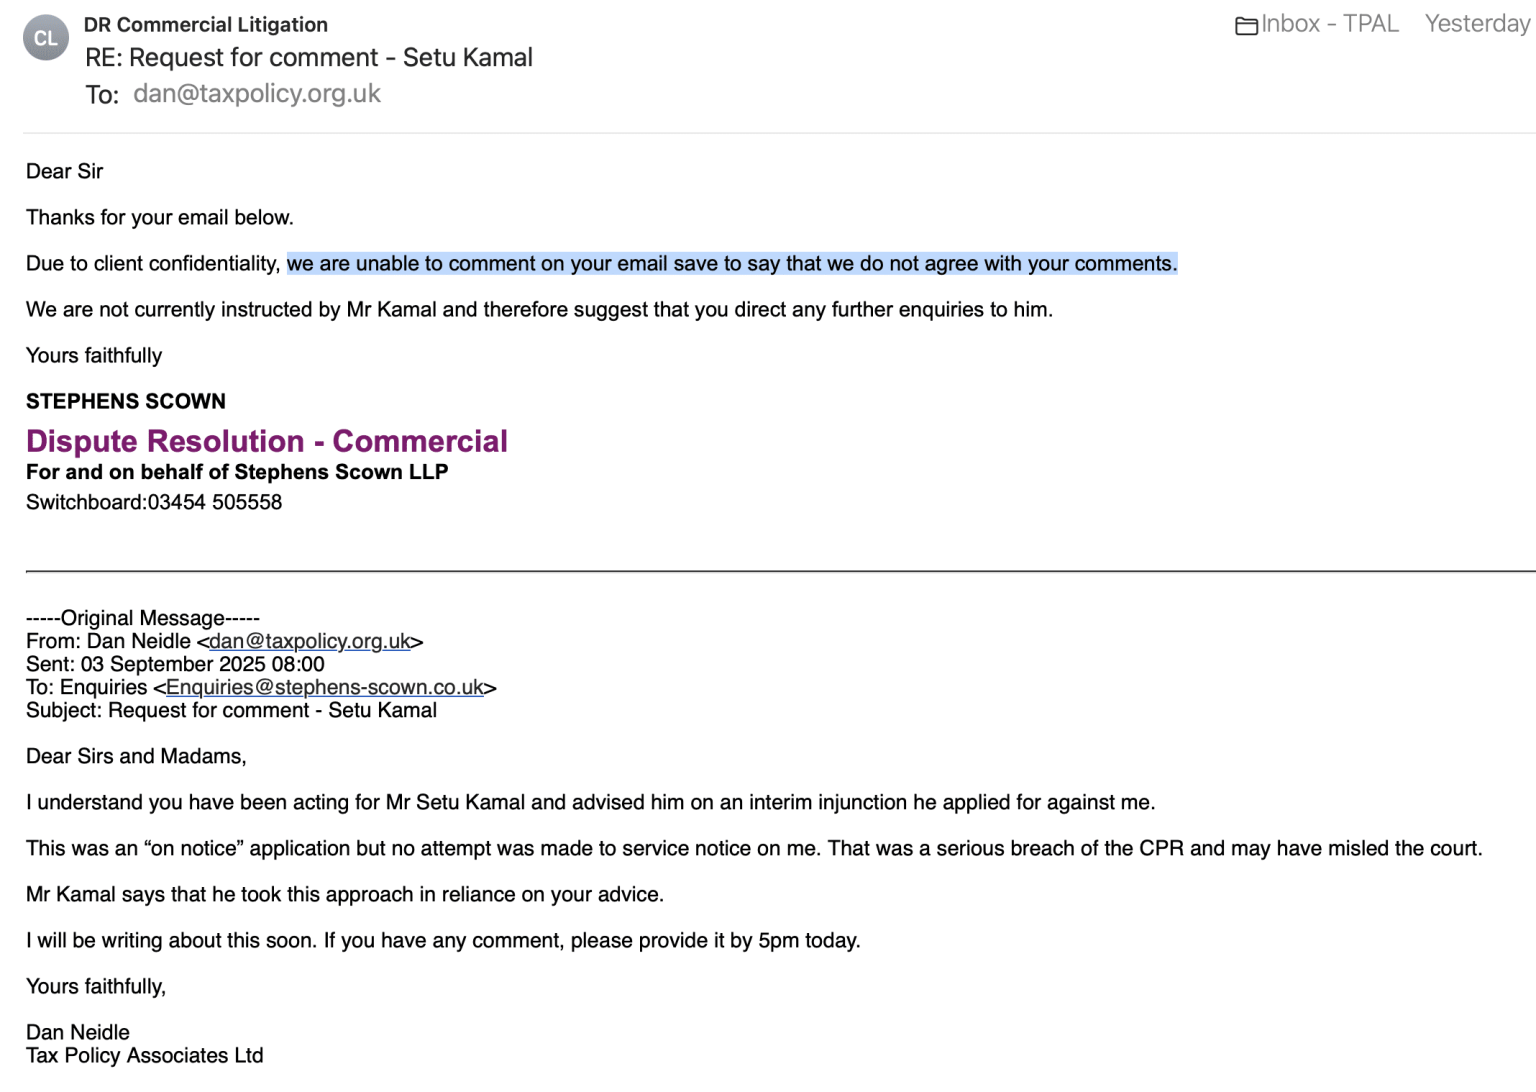Click the Switchboard number 03454 505558
Viewport: 1536px width, 1092px height.
point(215,502)
